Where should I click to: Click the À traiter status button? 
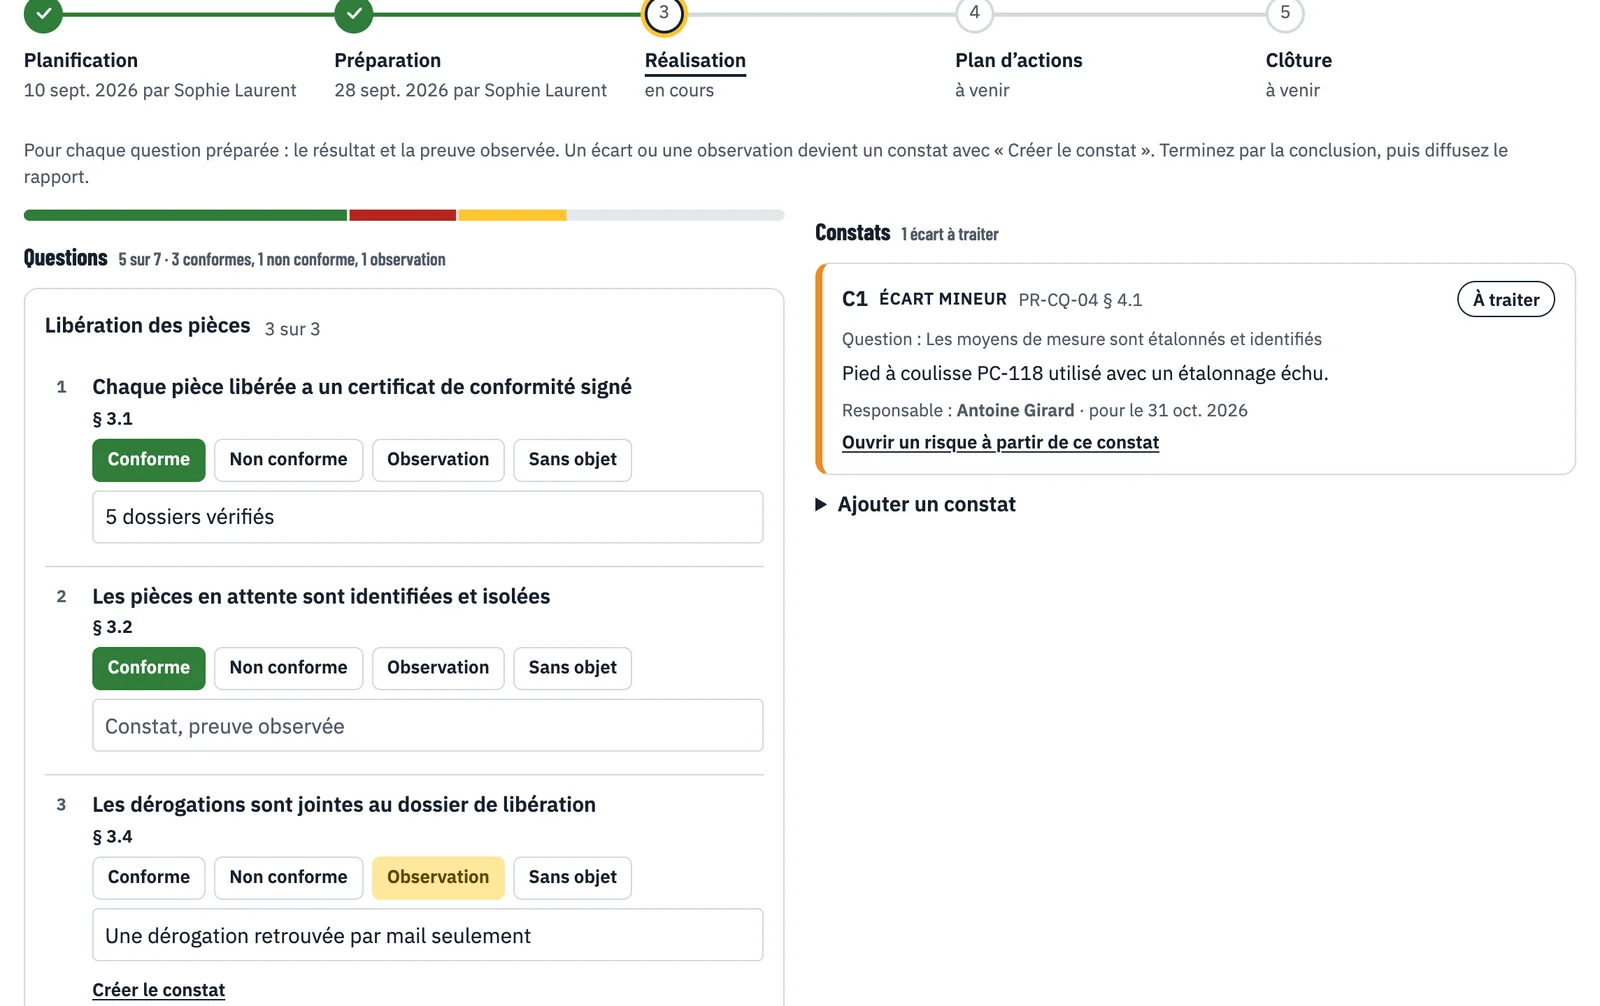coord(1506,300)
